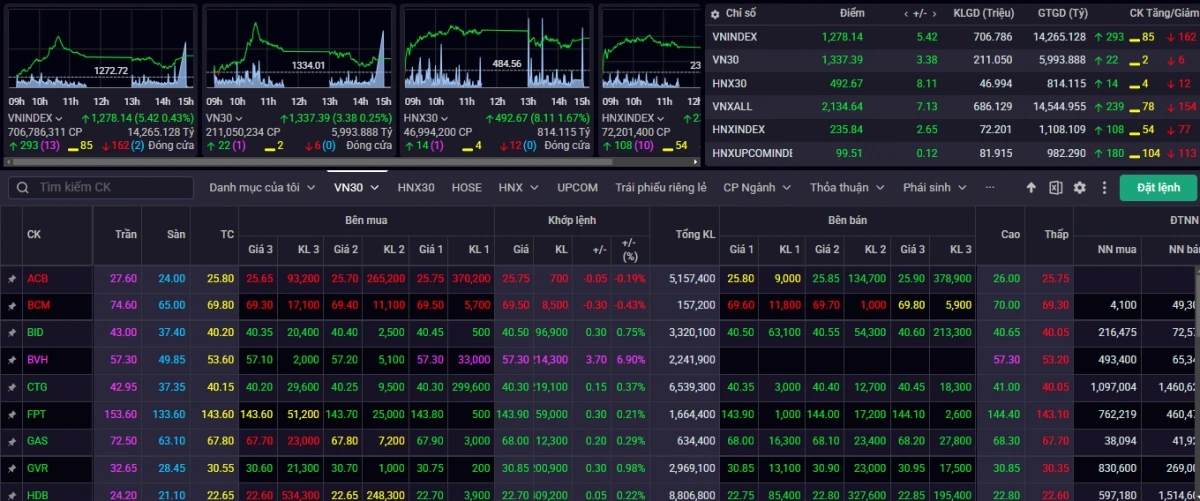Viewport: 1200px width, 501px height.
Task: Select VN30 row in index table
Action: tap(953, 60)
